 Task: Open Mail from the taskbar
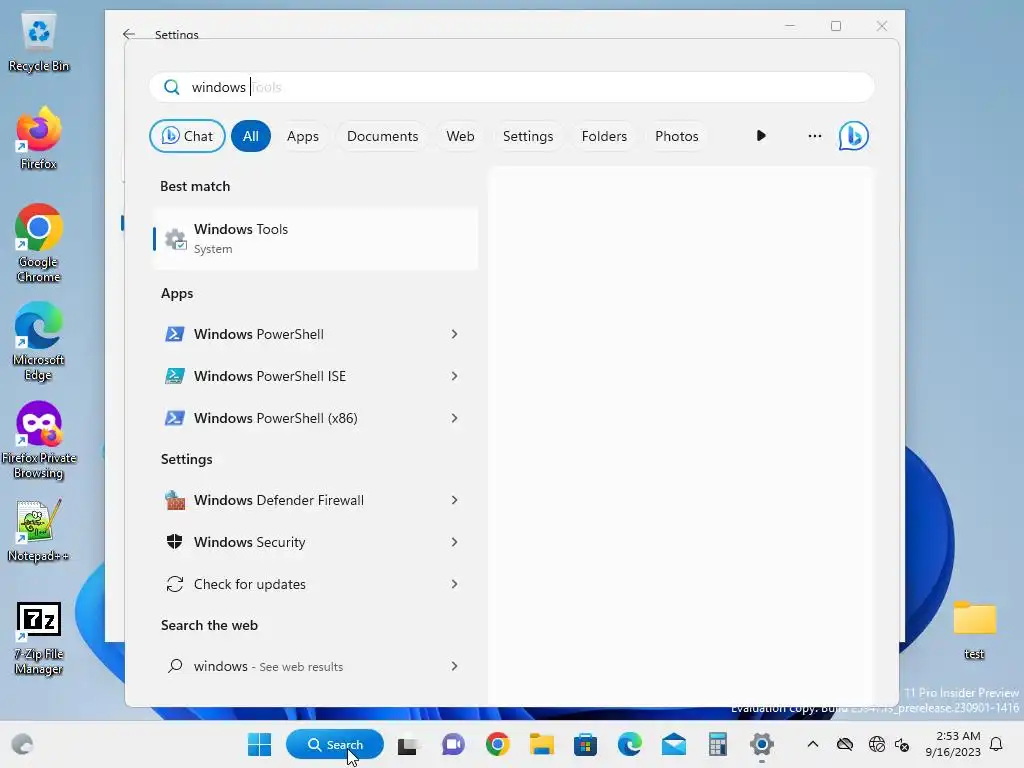click(x=673, y=744)
